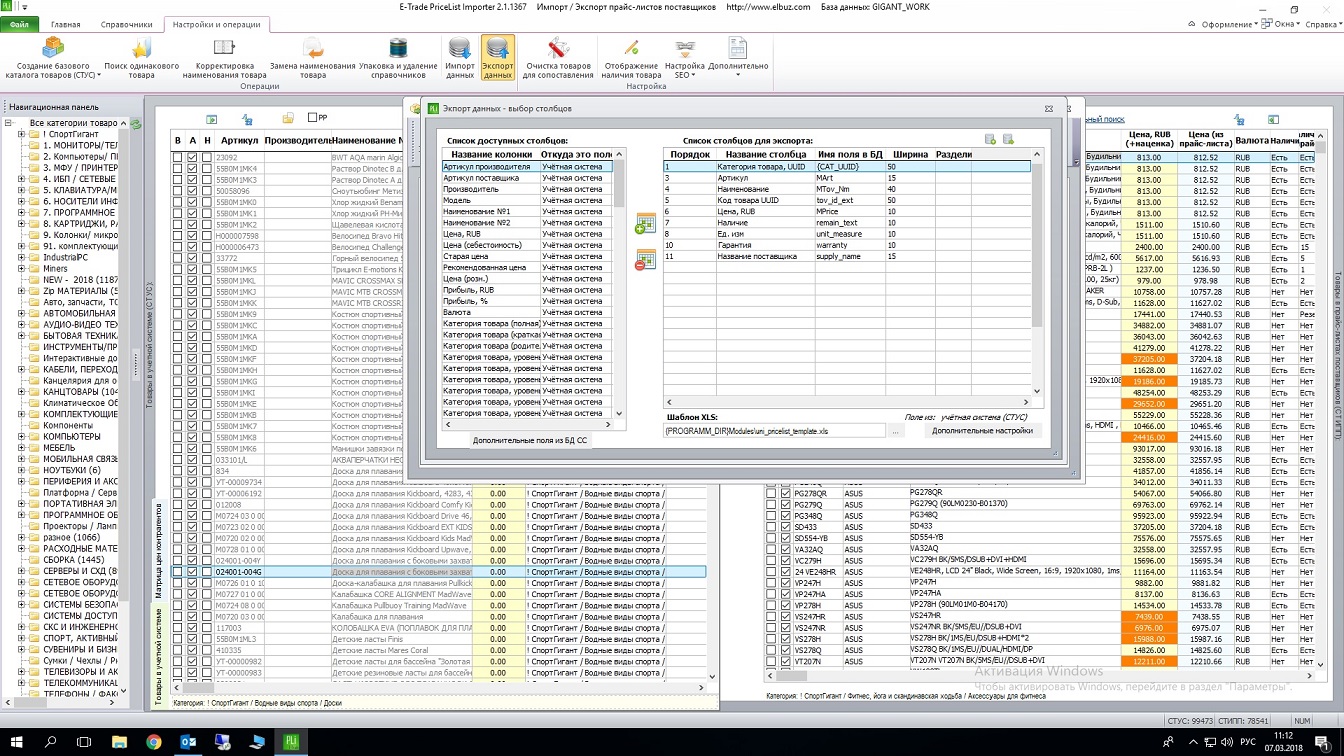Image resolution: width=1344 pixels, height=756 pixels.
Task: Click the Шаблон XLS path input field
Action: (x=775, y=431)
